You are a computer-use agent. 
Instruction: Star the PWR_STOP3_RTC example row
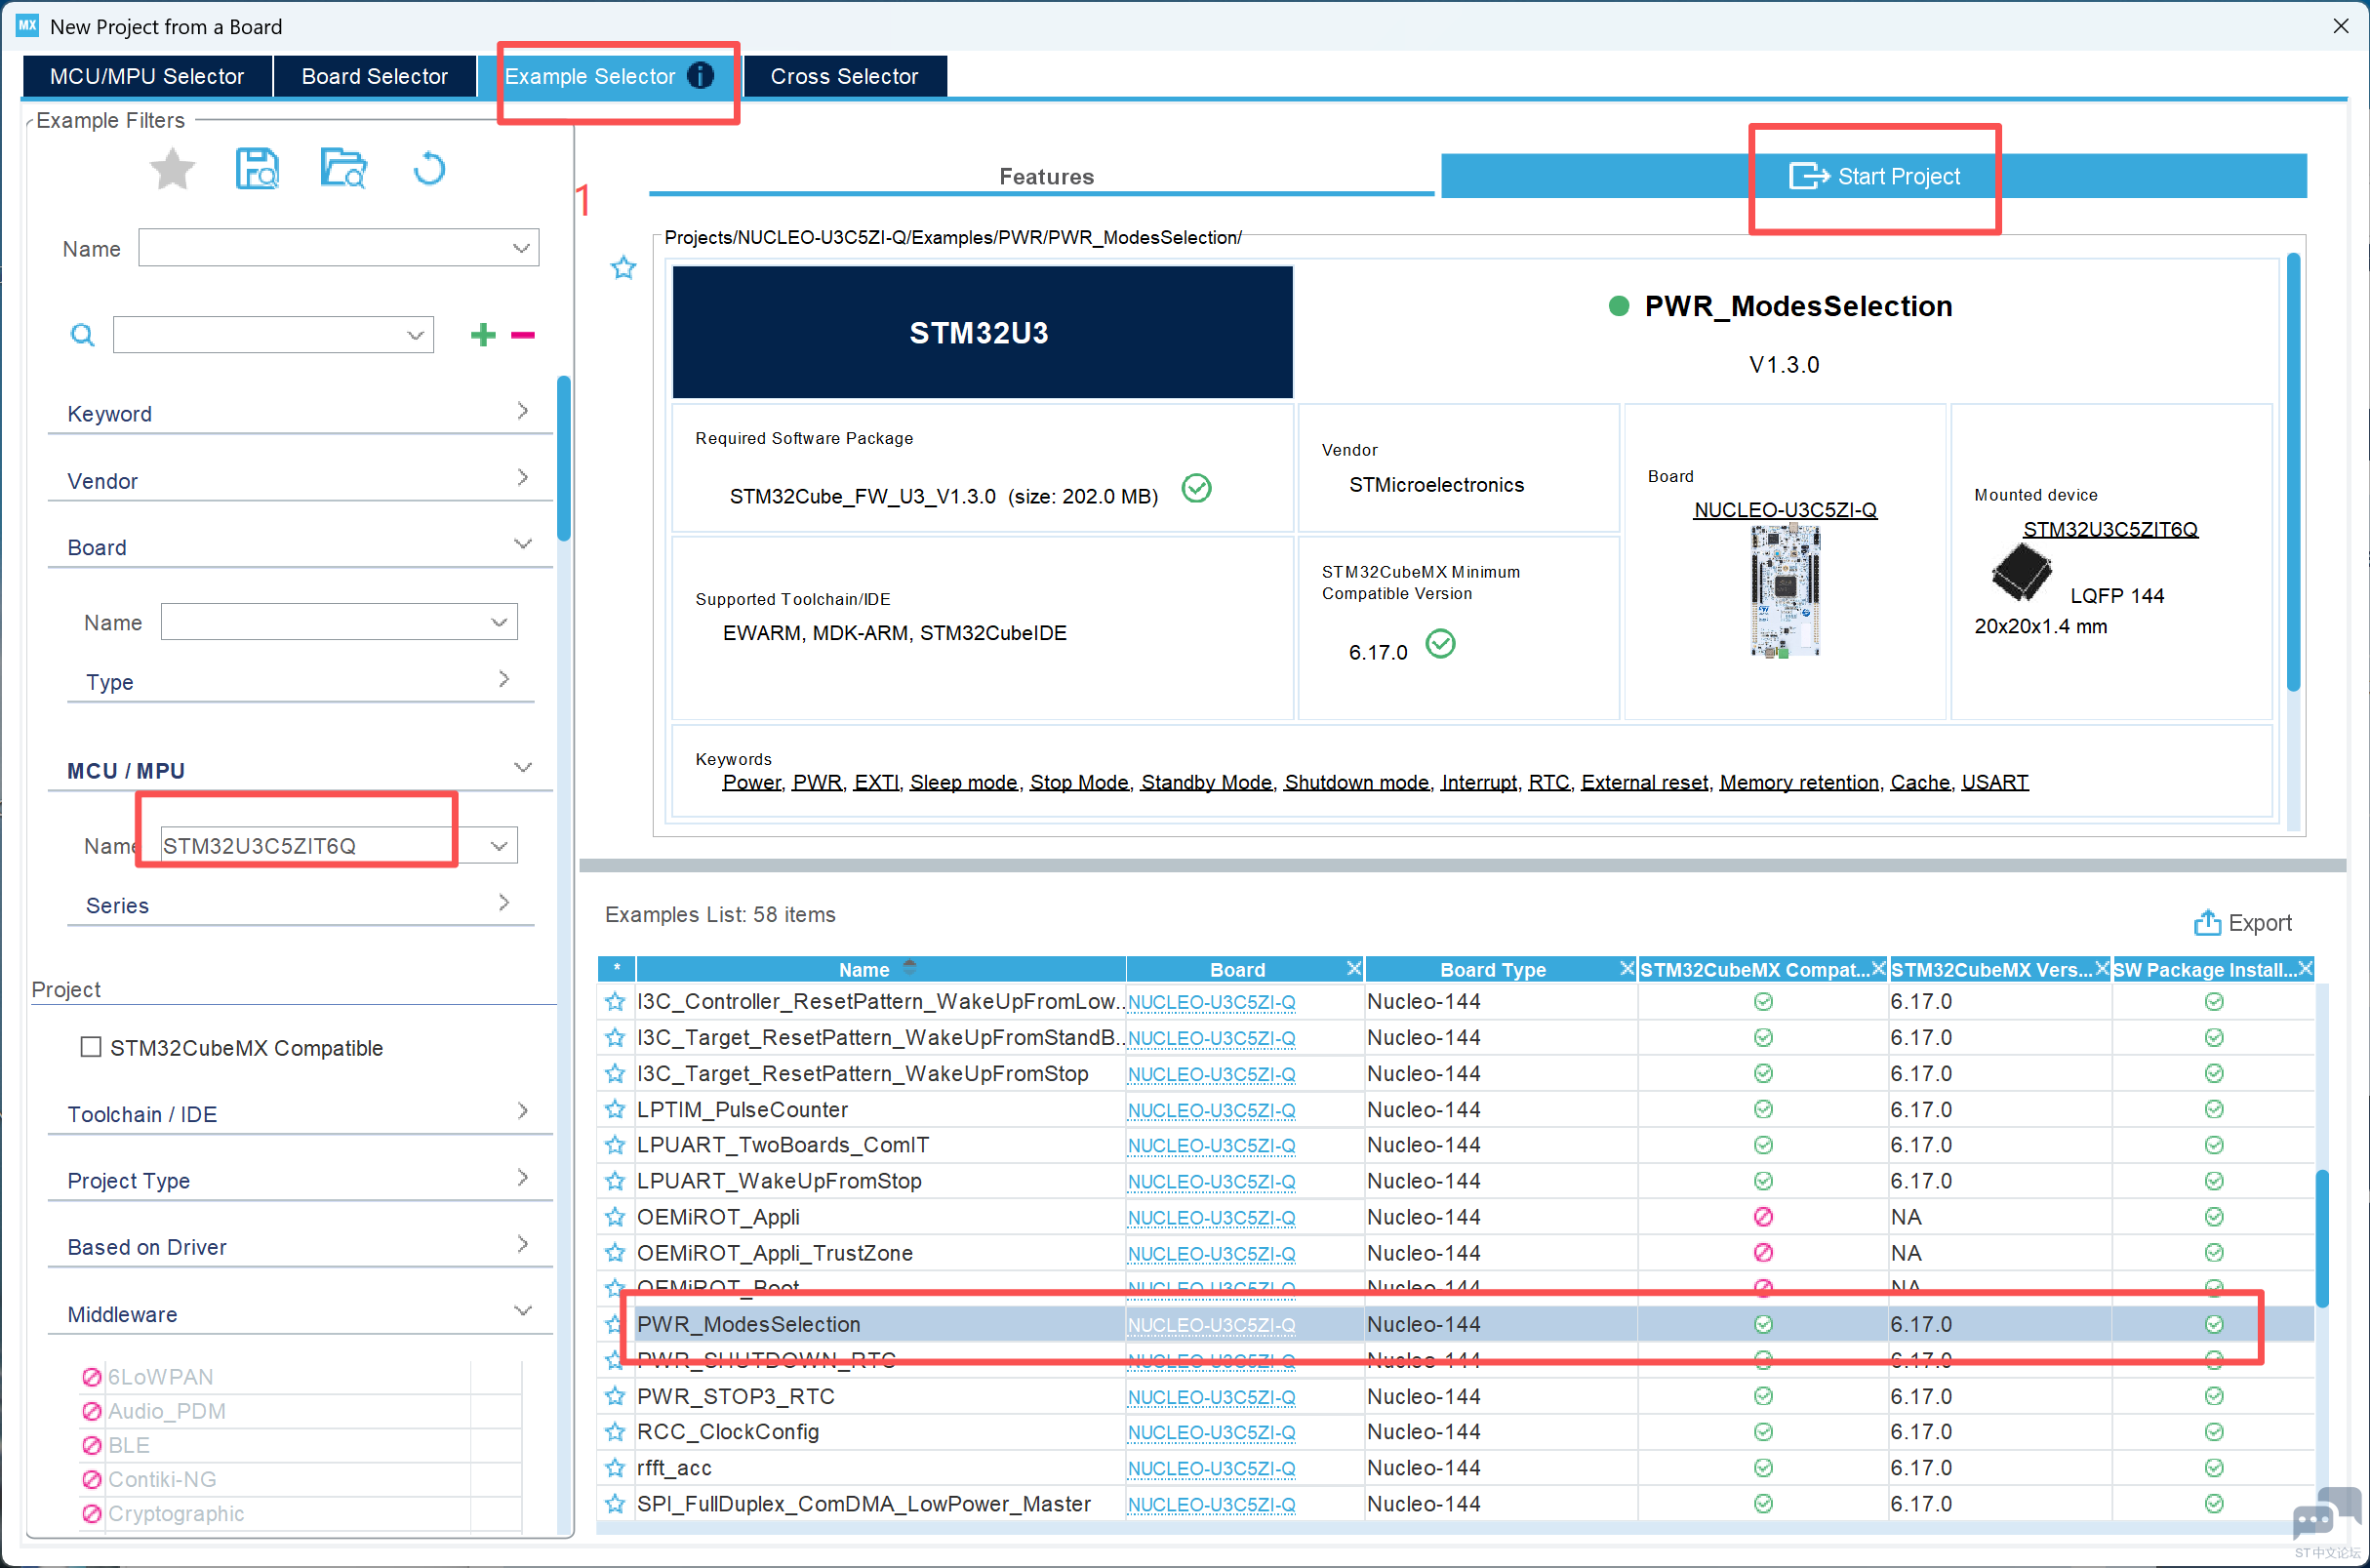615,1396
